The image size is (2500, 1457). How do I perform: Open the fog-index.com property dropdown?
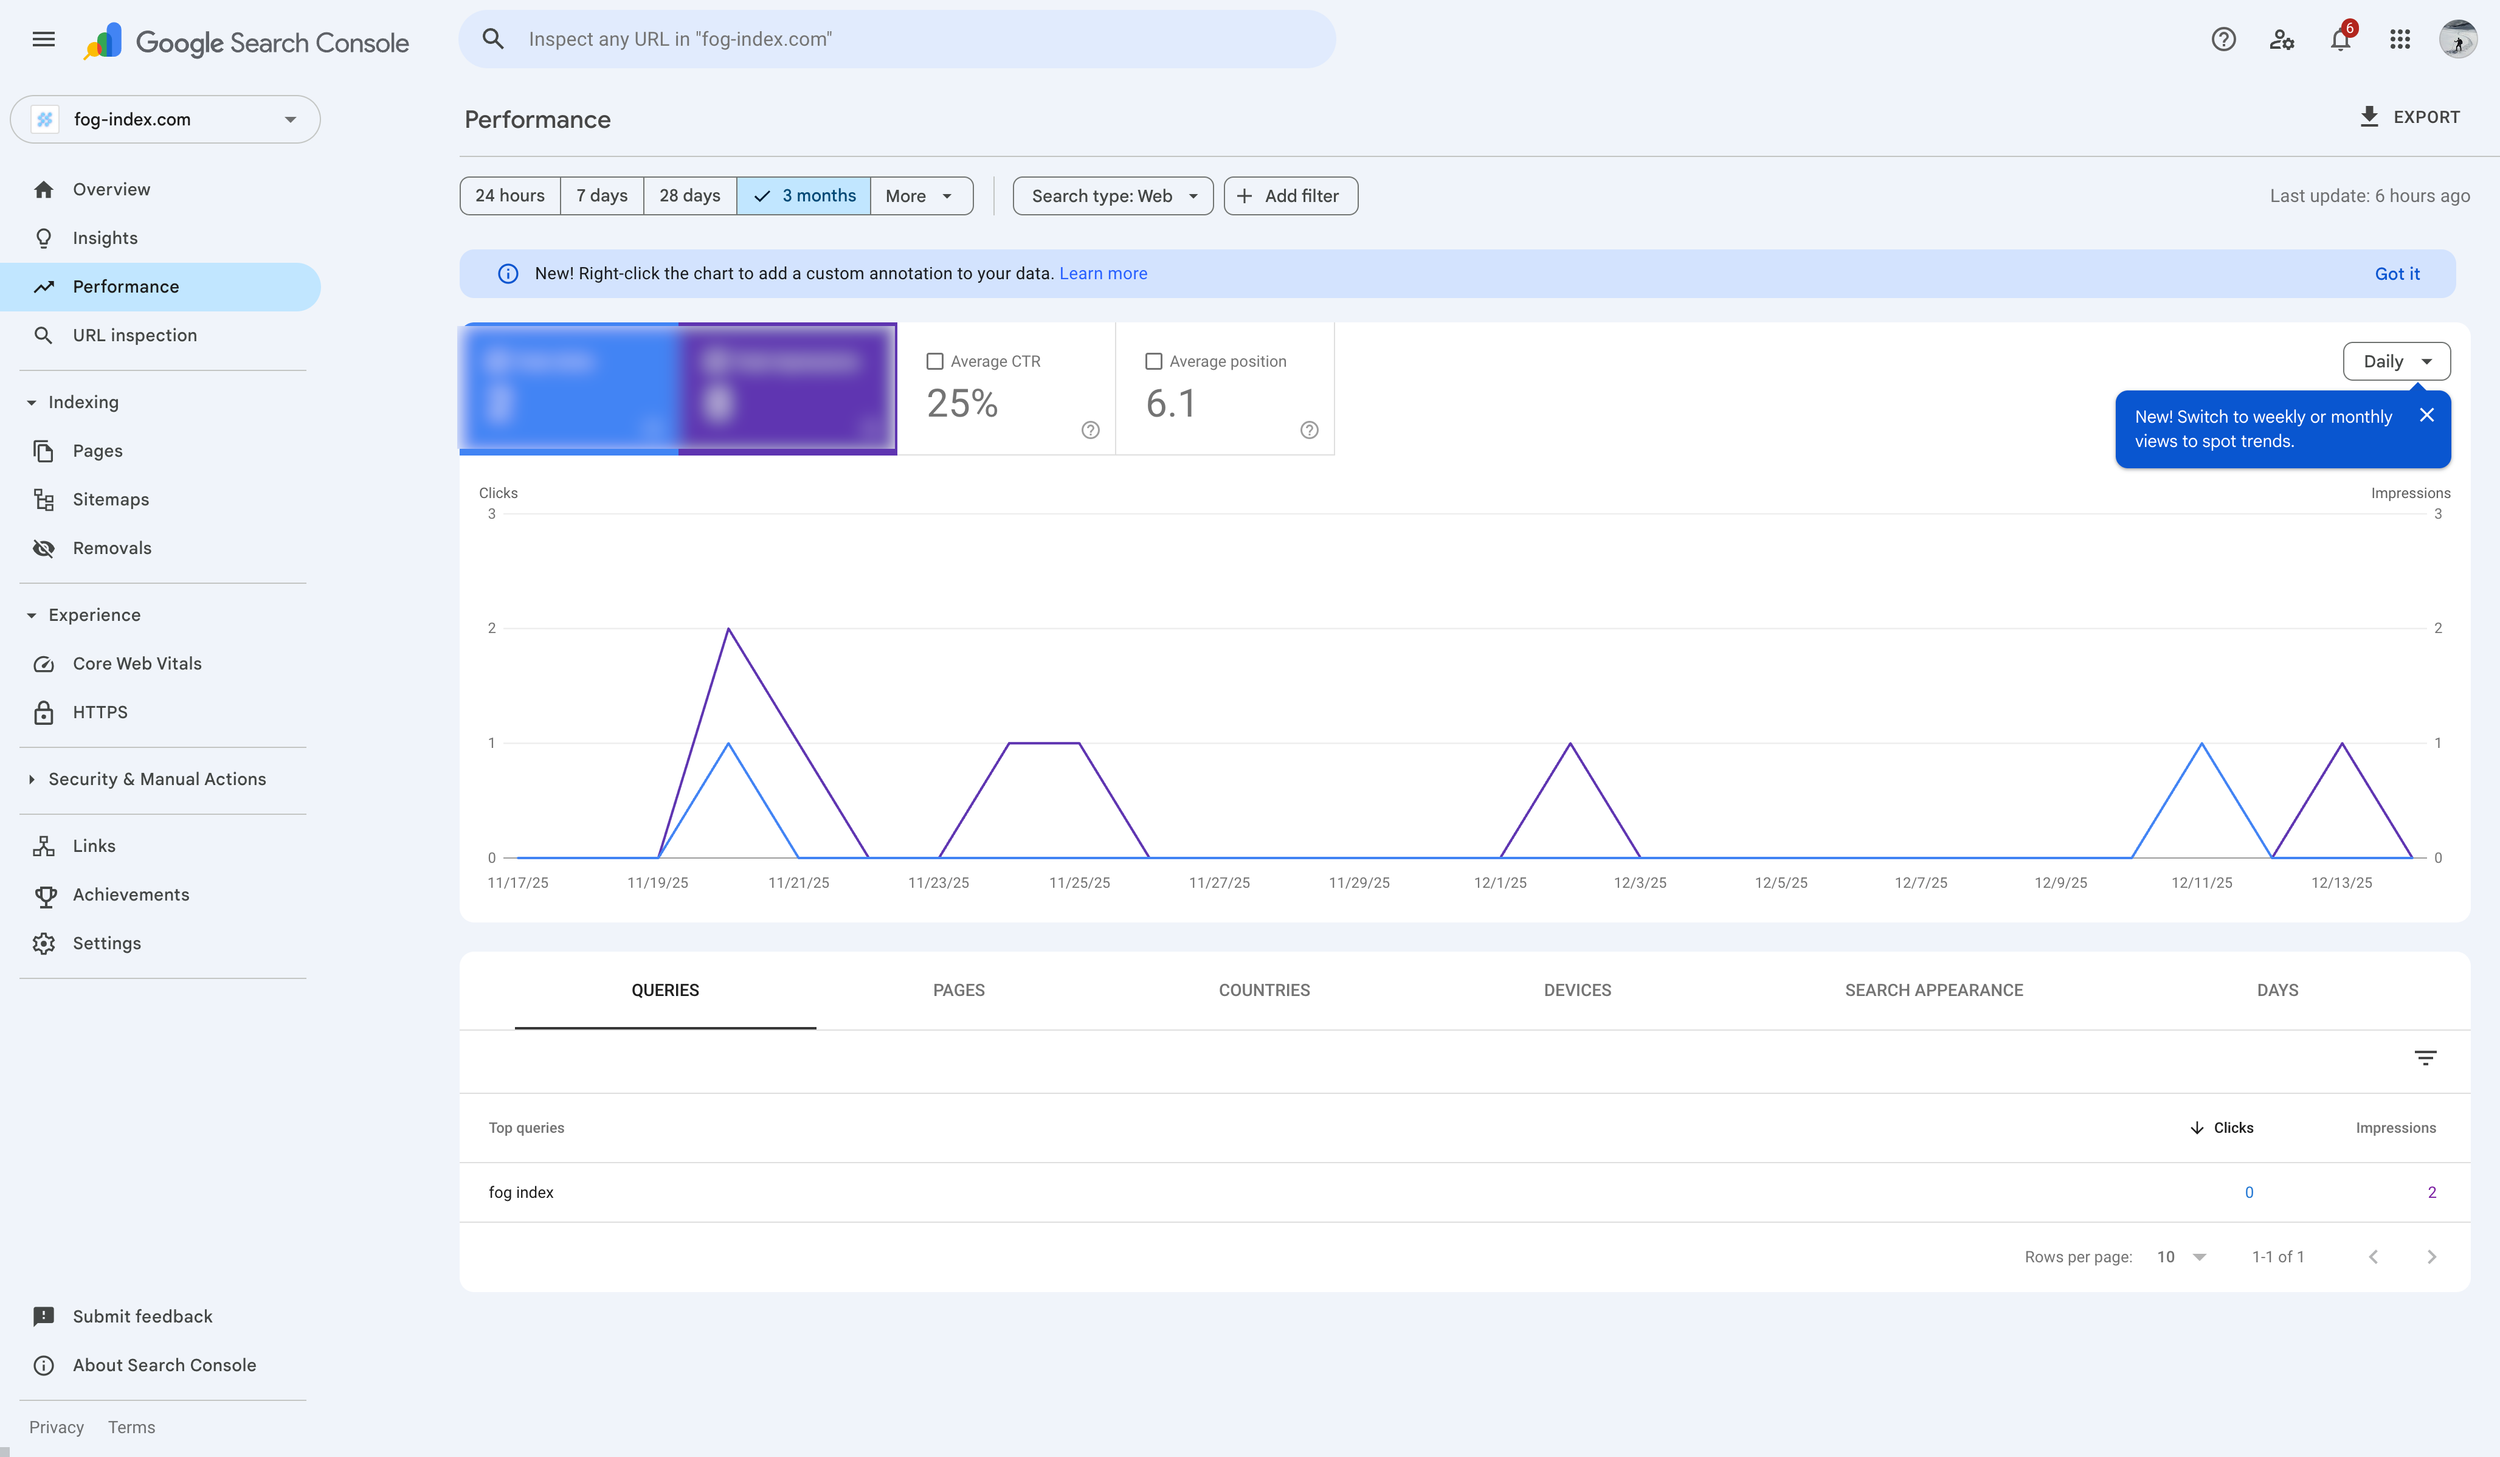[x=165, y=119]
